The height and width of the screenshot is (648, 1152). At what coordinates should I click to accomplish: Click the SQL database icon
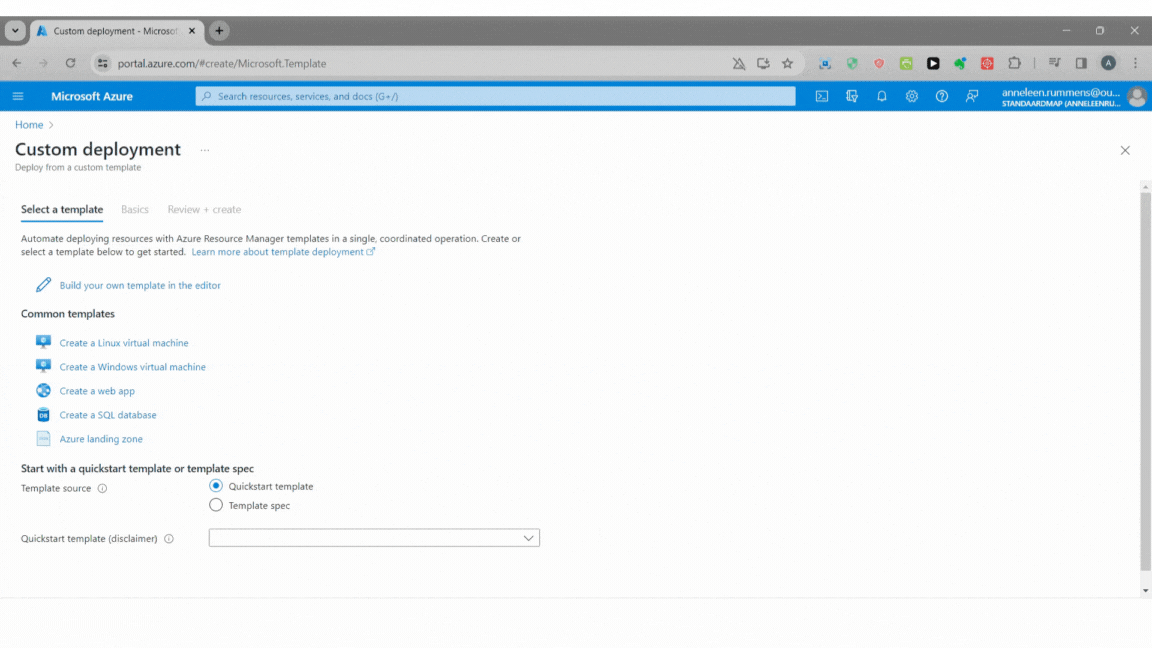pos(43,415)
